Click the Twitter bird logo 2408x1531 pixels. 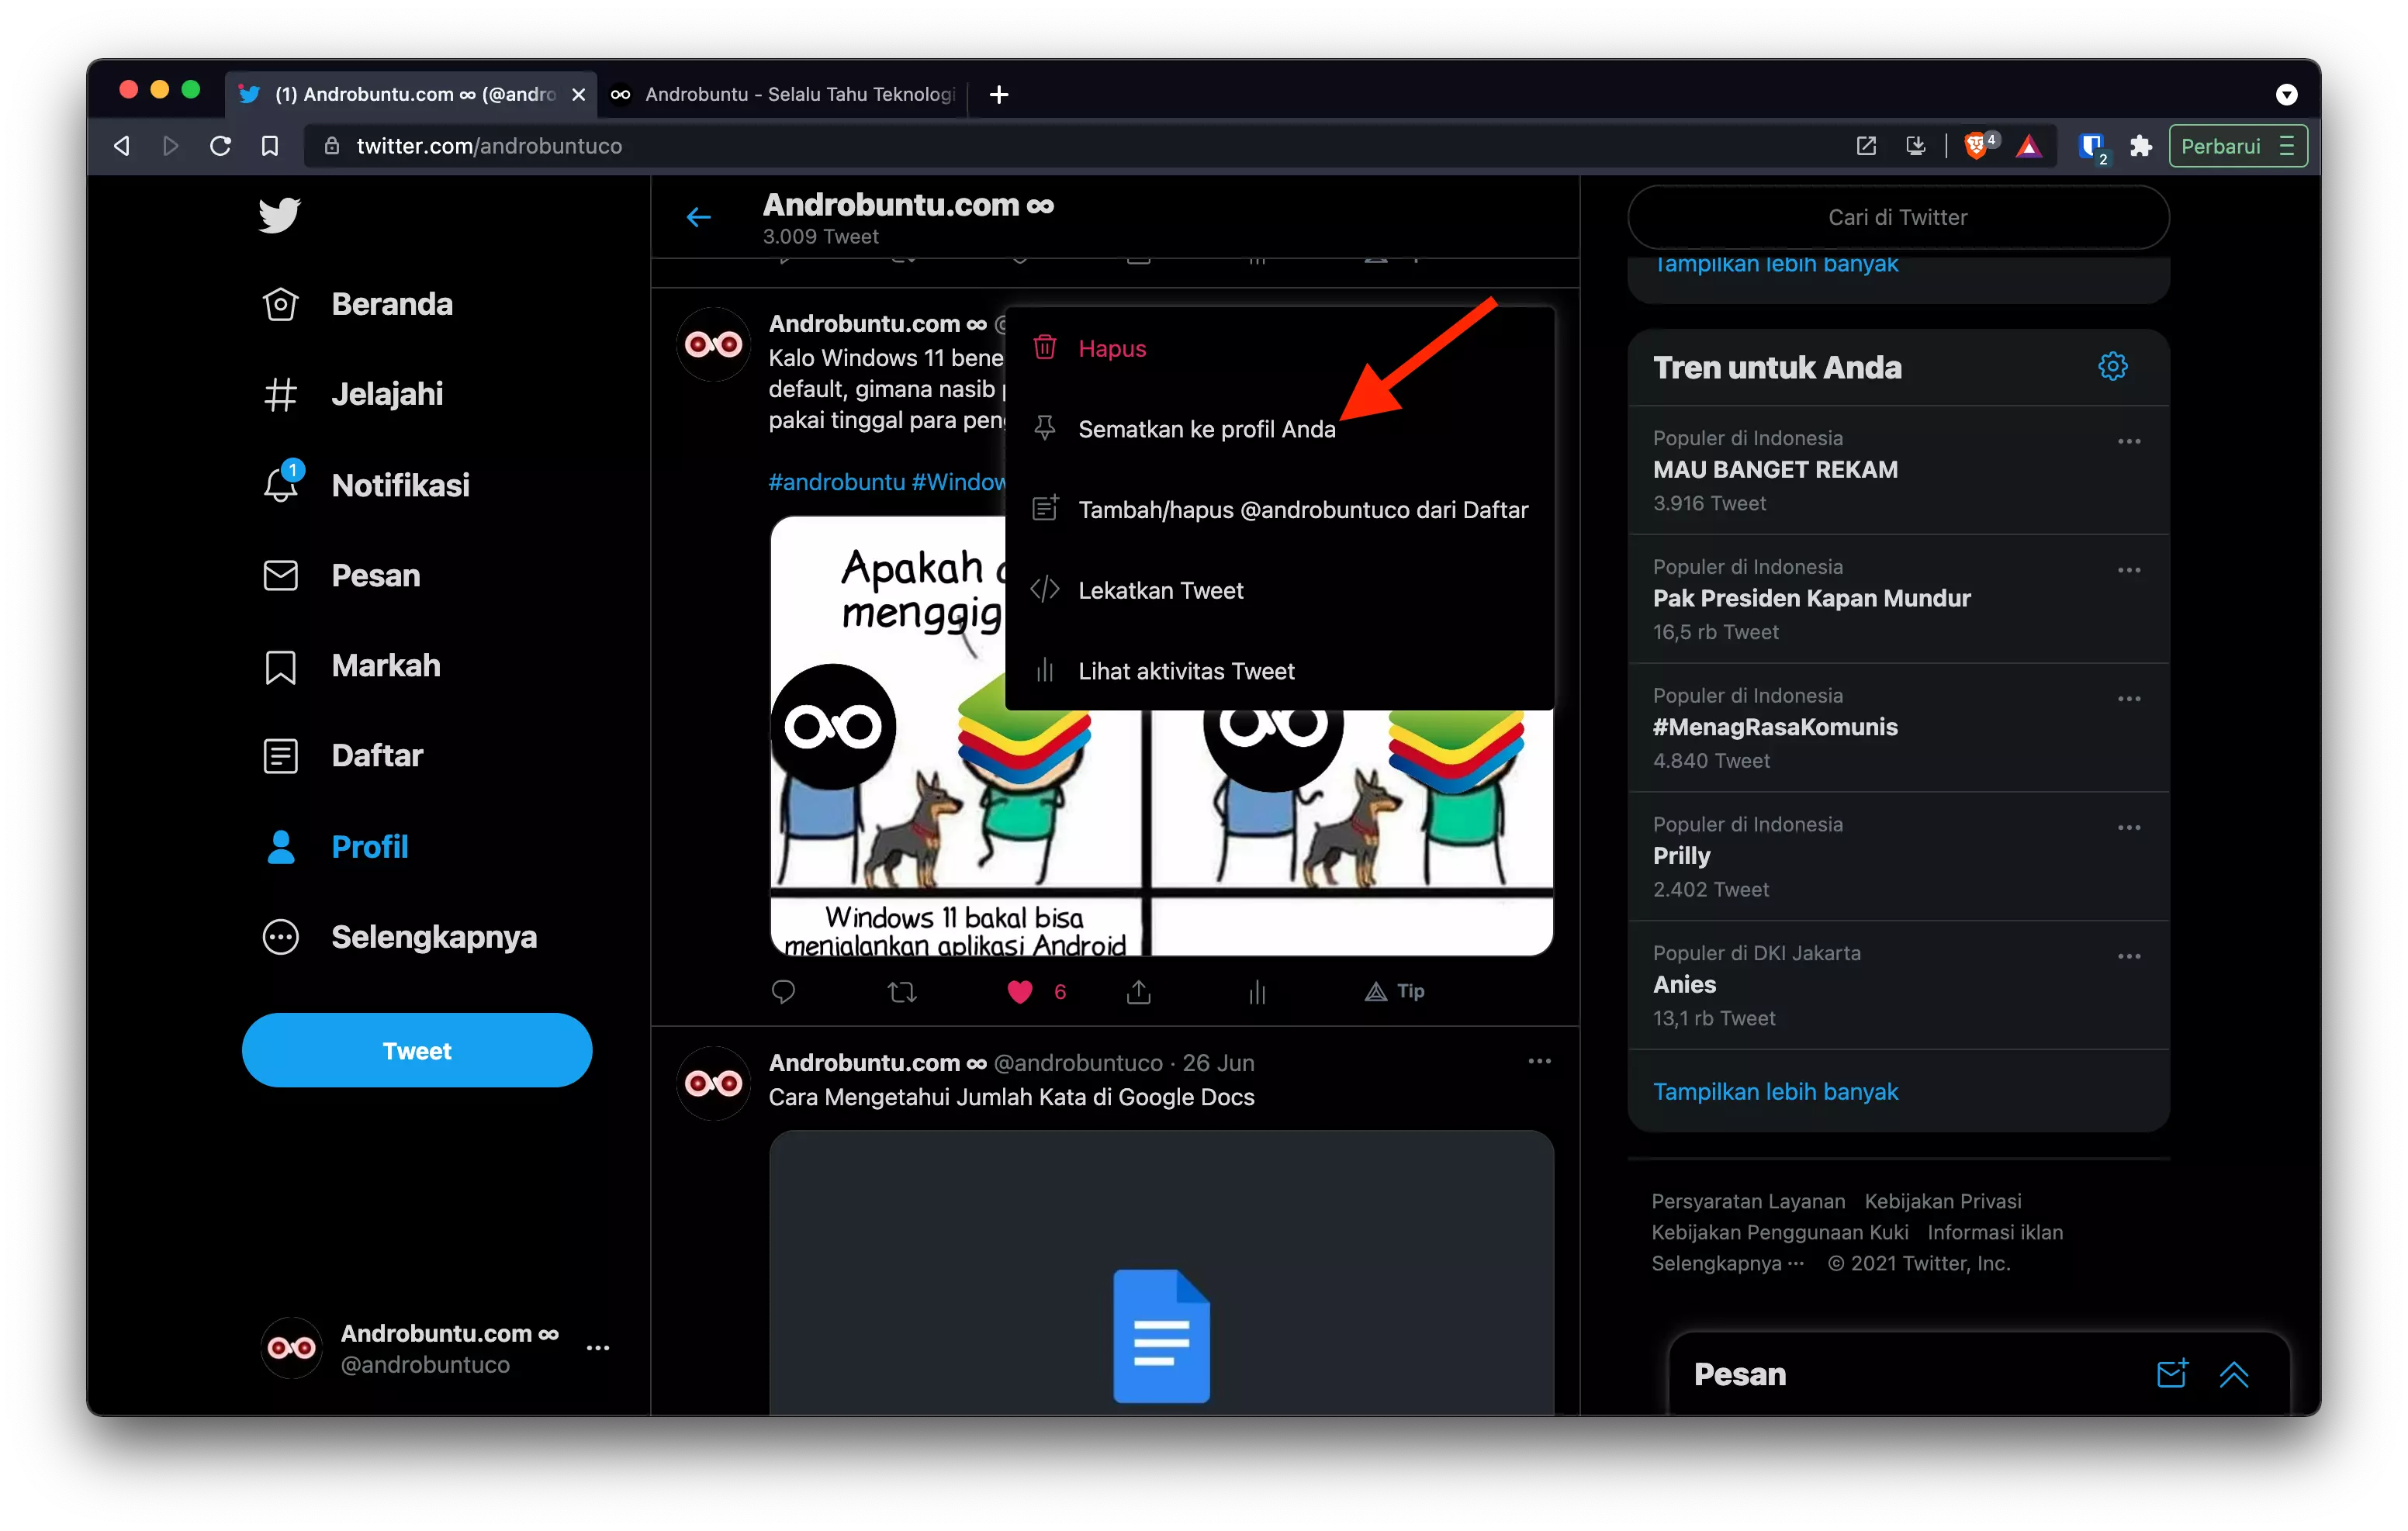(280, 215)
